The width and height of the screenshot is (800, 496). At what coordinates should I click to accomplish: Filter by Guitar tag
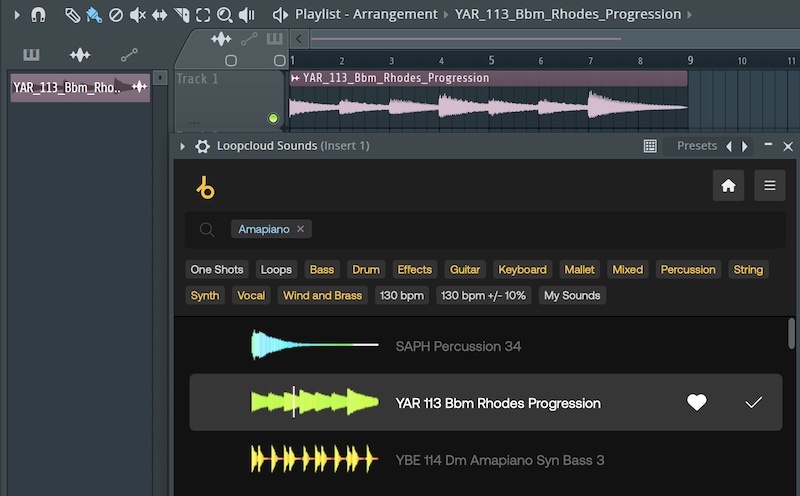click(465, 269)
